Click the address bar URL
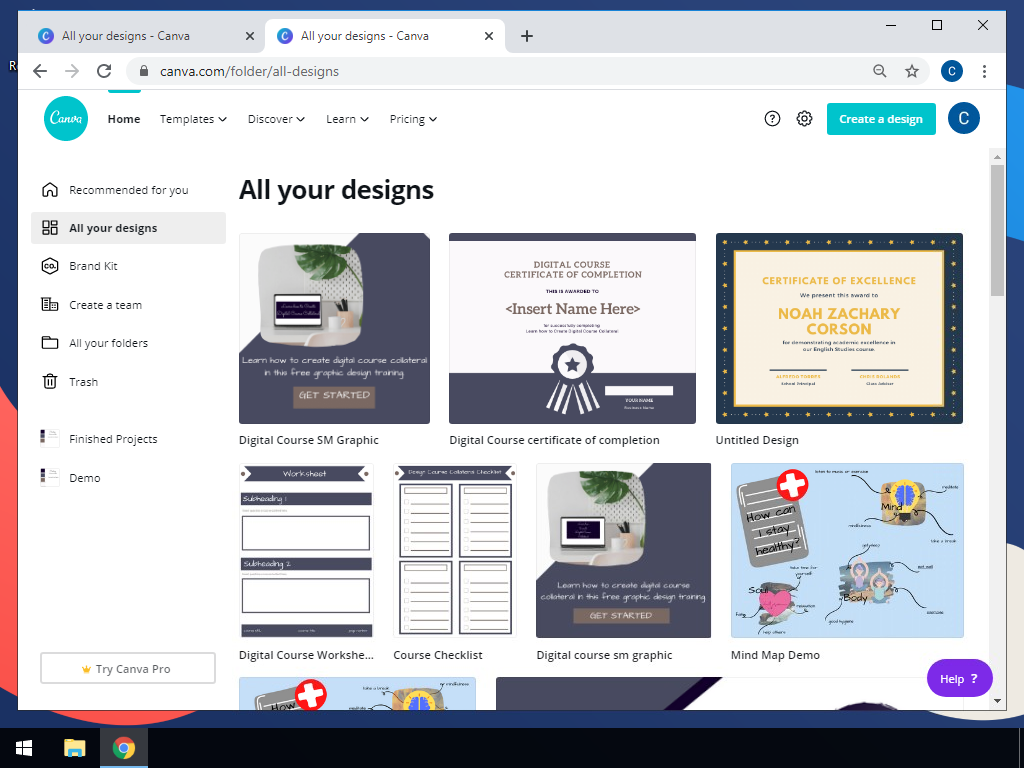 click(249, 71)
